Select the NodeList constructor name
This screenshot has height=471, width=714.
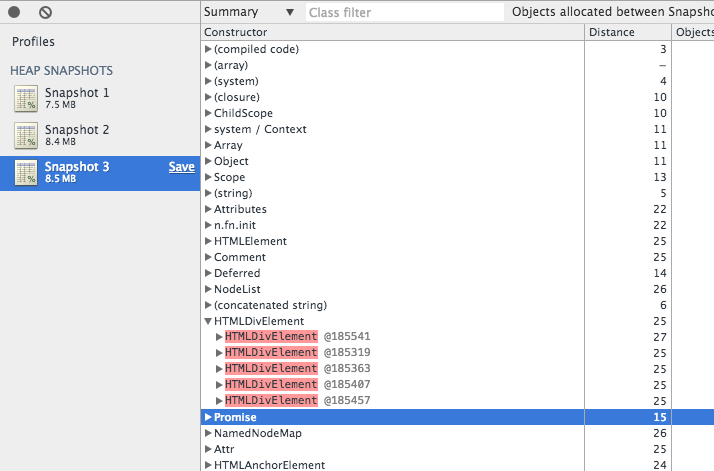click(x=237, y=289)
